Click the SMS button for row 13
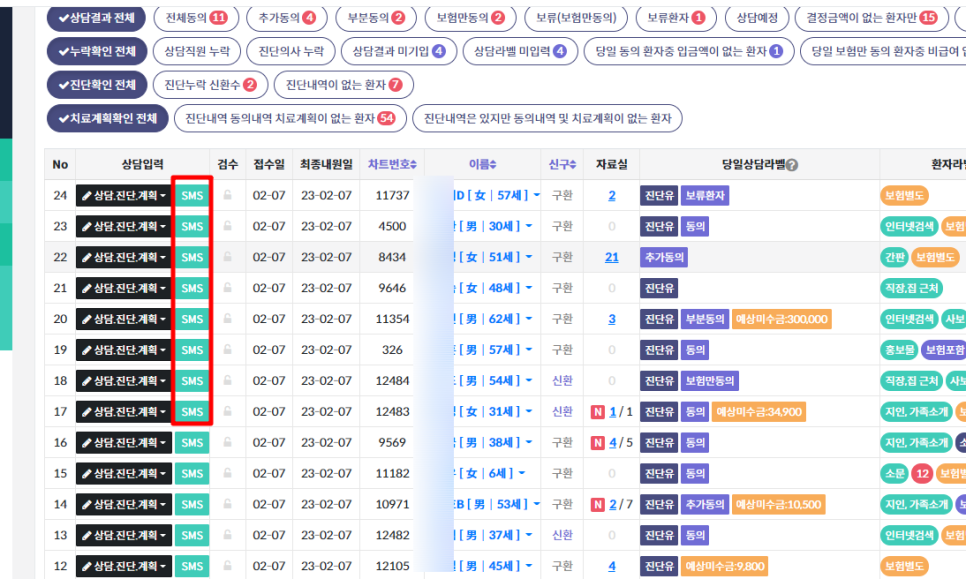This screenshot has height=579, width=966. [192, 536]
